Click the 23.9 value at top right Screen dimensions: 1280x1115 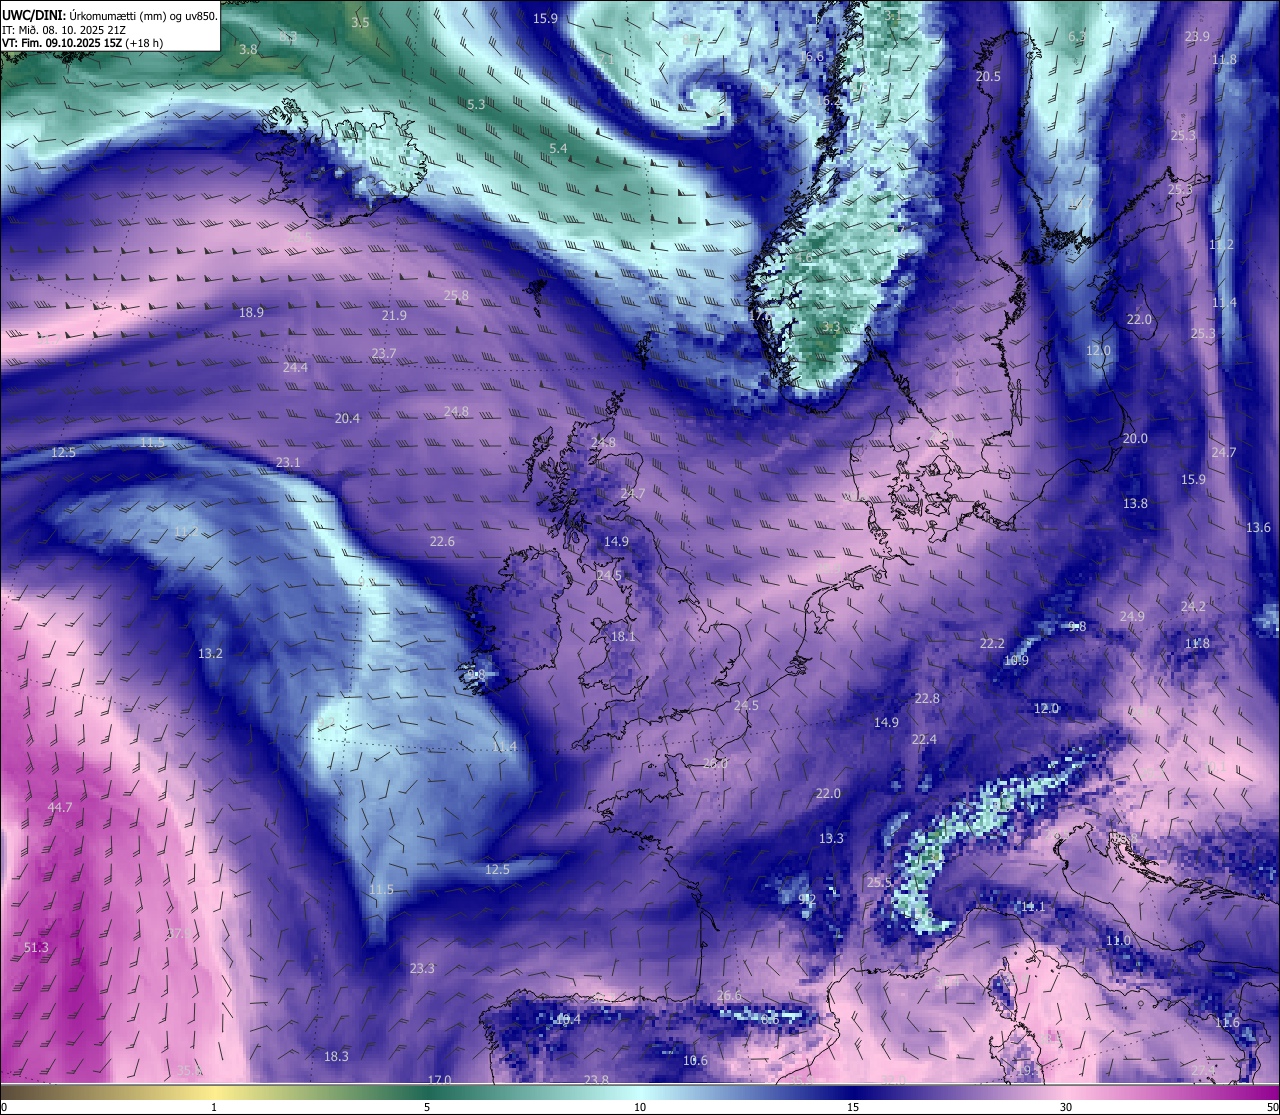pyautogui.click(x=1197, y=36)
